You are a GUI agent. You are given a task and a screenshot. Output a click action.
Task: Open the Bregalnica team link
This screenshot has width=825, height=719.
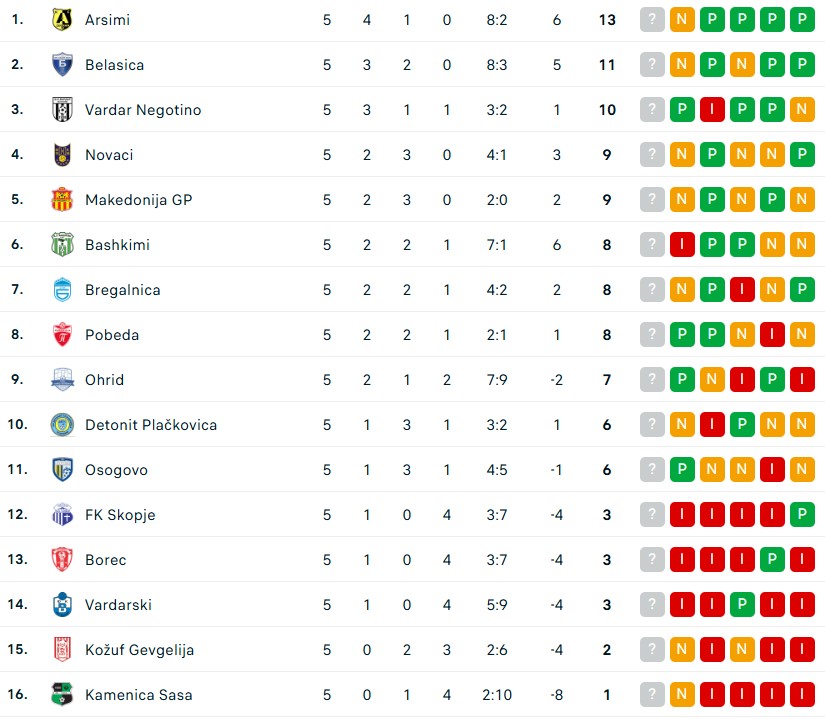(x=122, y=290)
